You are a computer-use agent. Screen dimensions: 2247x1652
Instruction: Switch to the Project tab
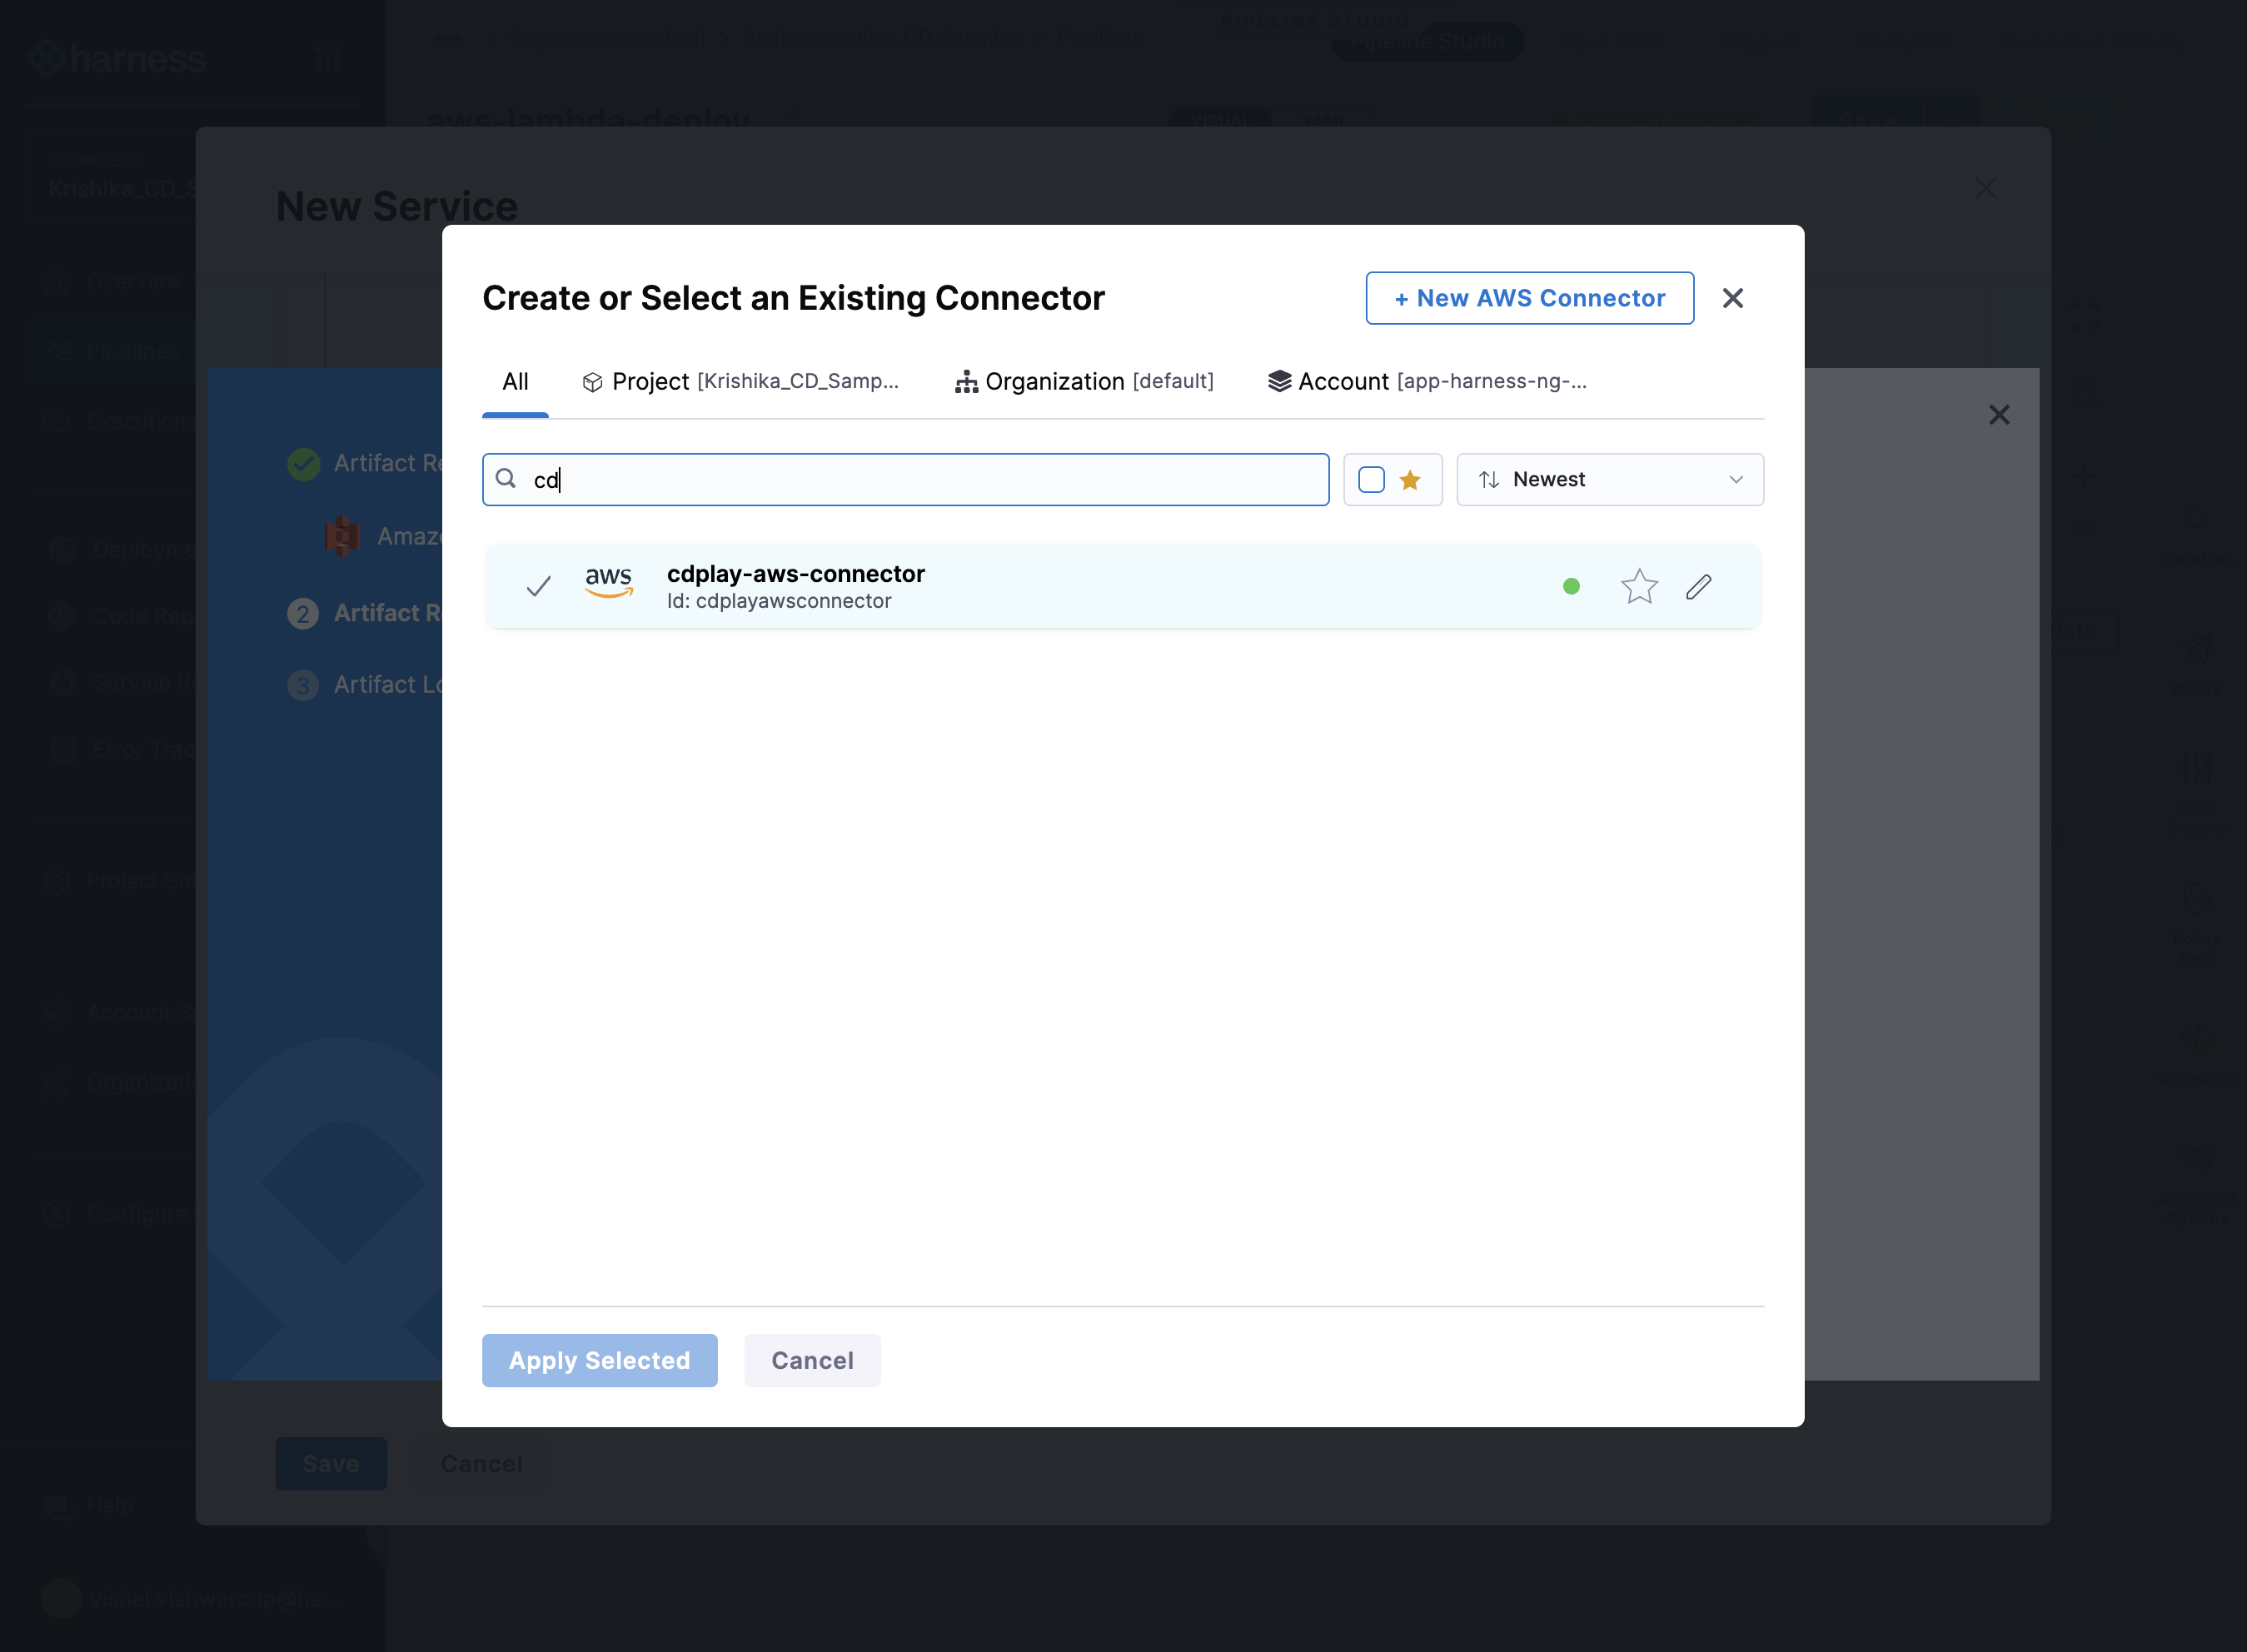tap(741, 382)
